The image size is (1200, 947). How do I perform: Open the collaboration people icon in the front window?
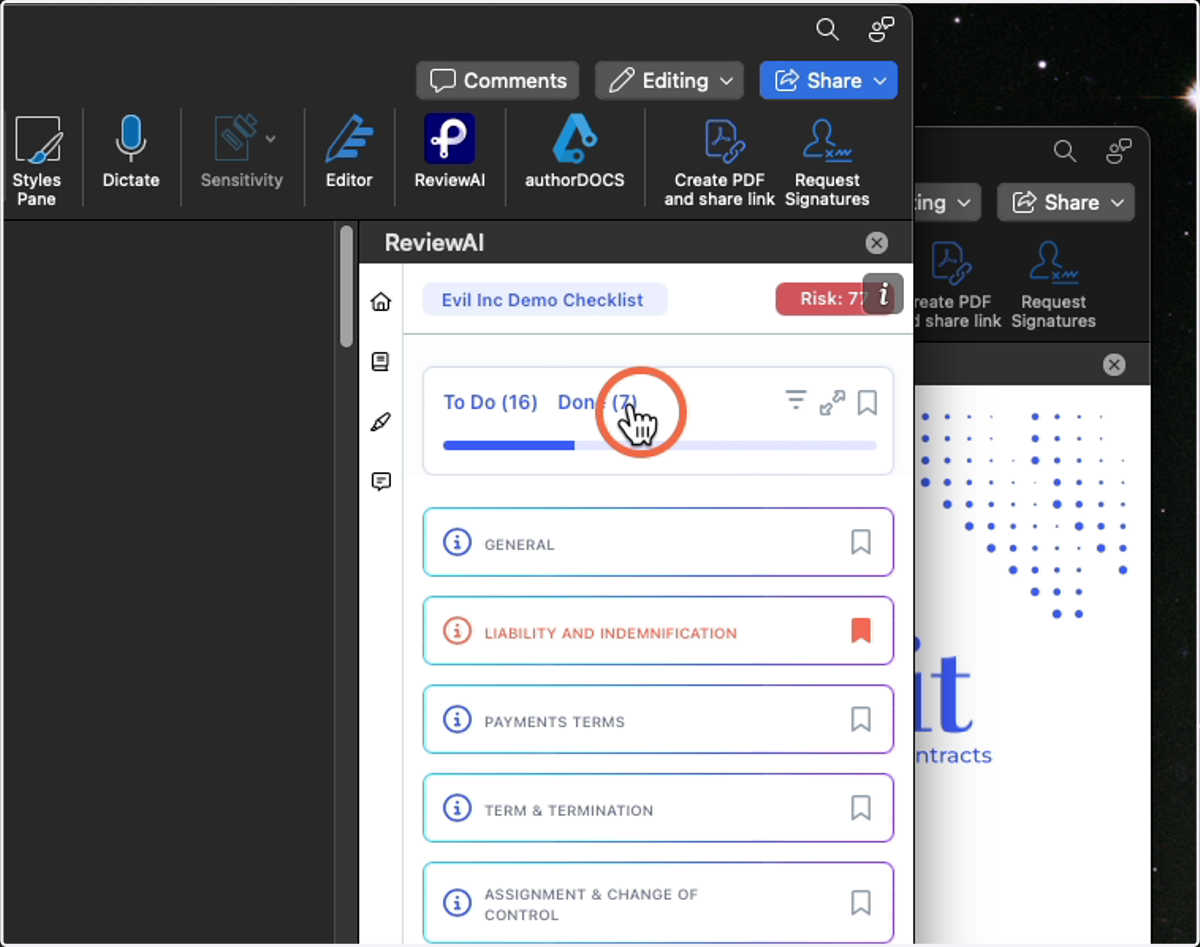point(881,30)
